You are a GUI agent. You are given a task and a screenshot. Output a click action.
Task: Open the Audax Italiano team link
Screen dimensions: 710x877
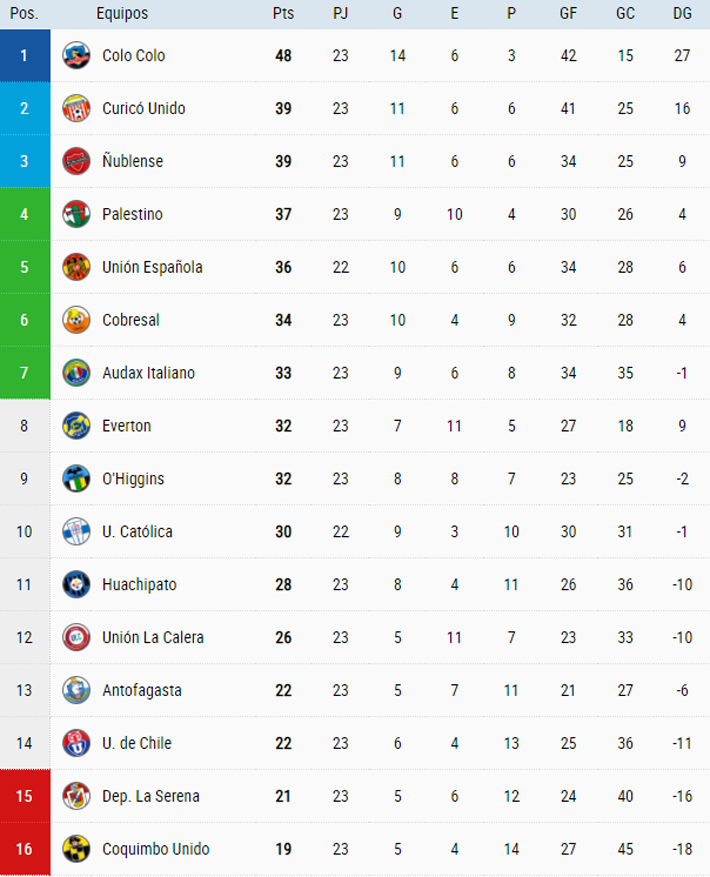coord(148,373)
